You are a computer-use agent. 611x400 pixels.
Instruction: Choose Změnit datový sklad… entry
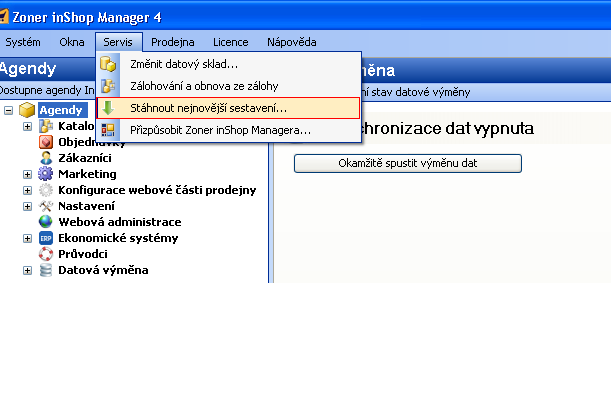228,64
